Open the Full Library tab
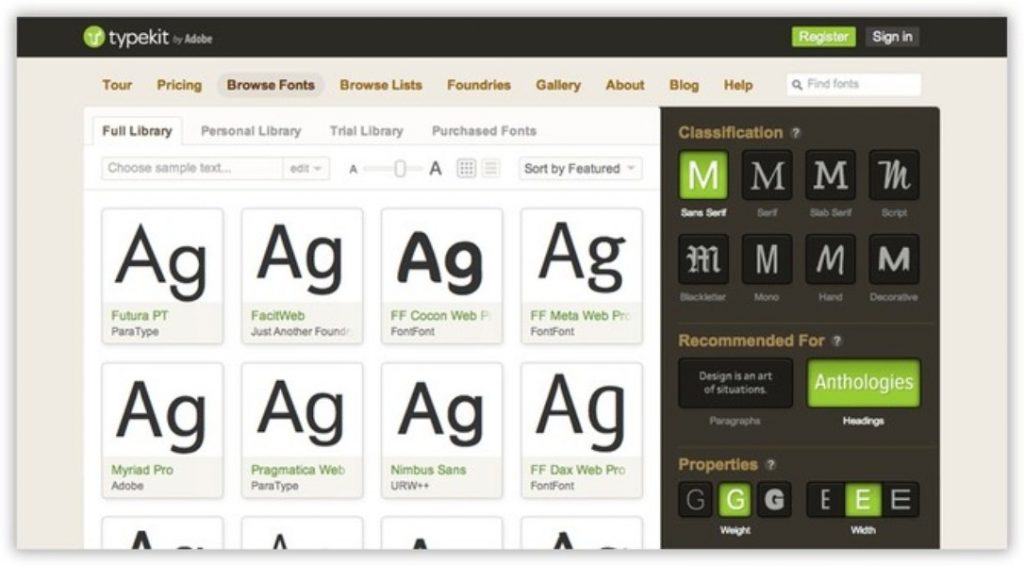This screenshot has width=1024, height=566. click(137, 131)
